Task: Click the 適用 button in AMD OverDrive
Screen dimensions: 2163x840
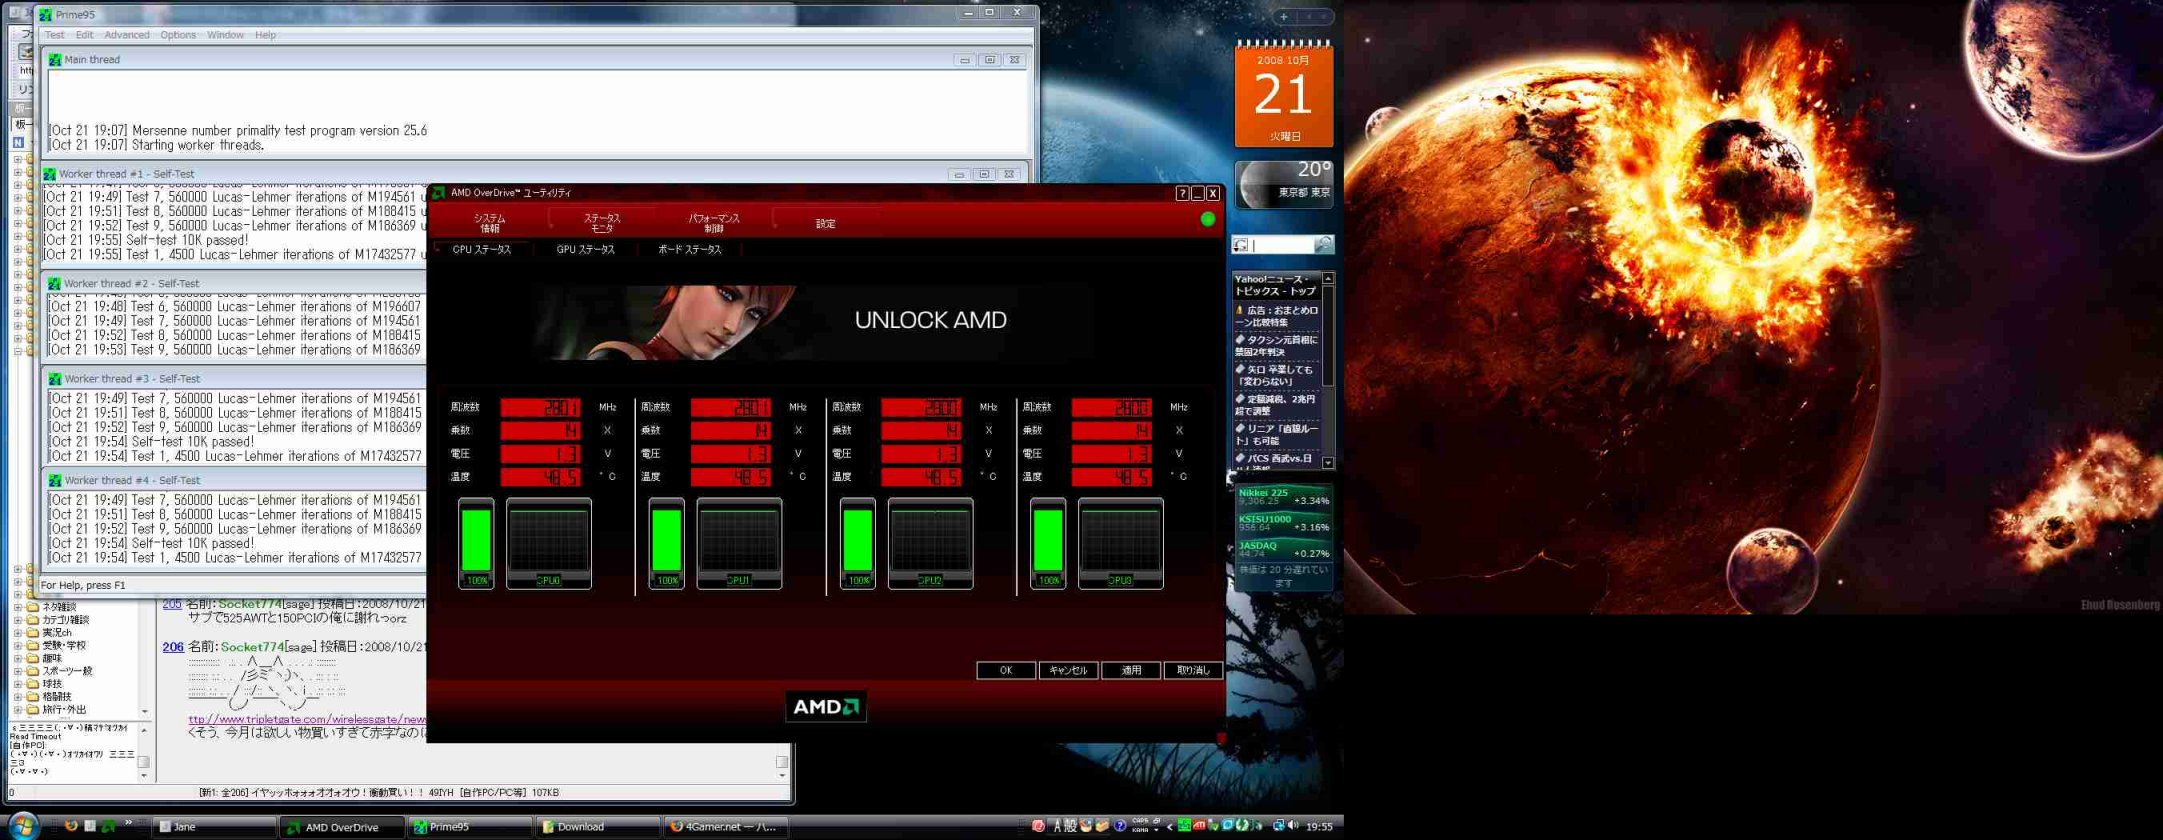Action: (x=1131, y=670)
